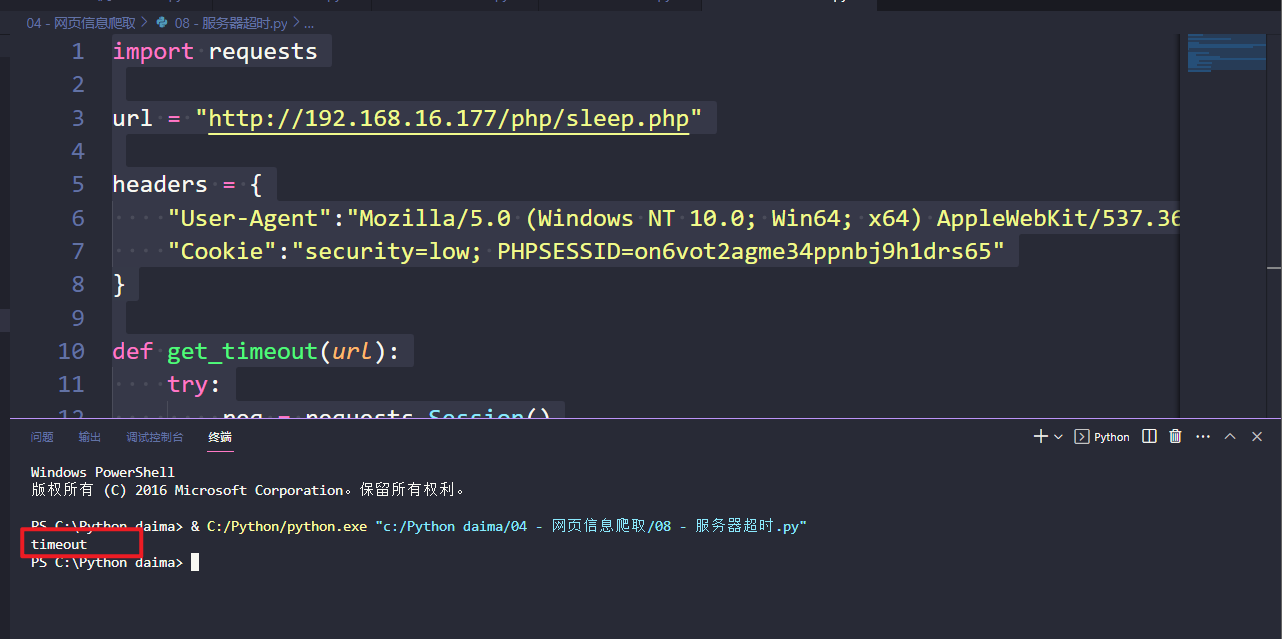Select the 终端 (Terminal) tab
The height and width of the screenshot is (639, 1282).
click(220, 437)
